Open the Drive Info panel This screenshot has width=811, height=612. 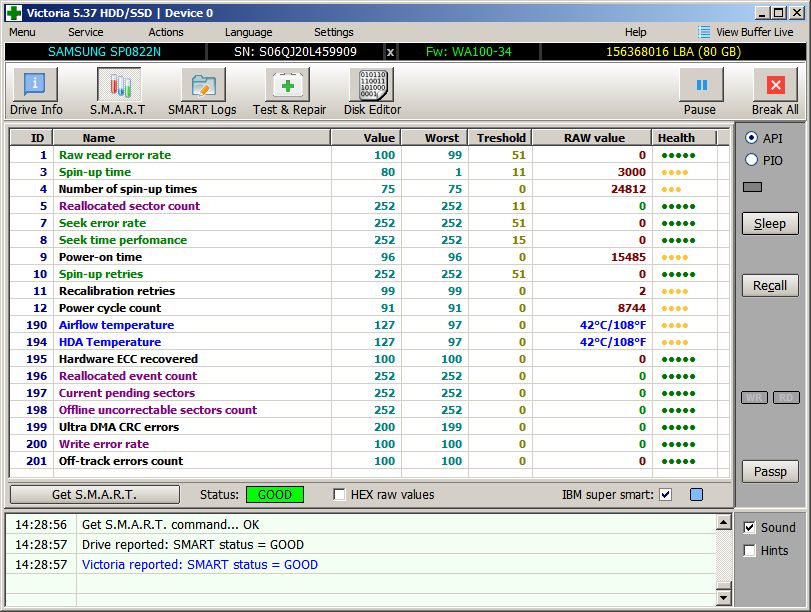[35, 85]
